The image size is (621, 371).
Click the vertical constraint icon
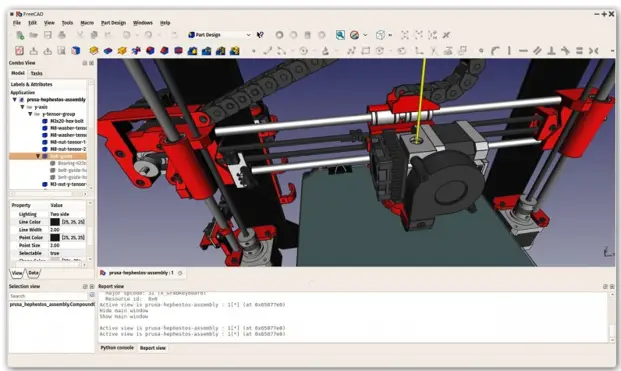click(x=509, y=51)
